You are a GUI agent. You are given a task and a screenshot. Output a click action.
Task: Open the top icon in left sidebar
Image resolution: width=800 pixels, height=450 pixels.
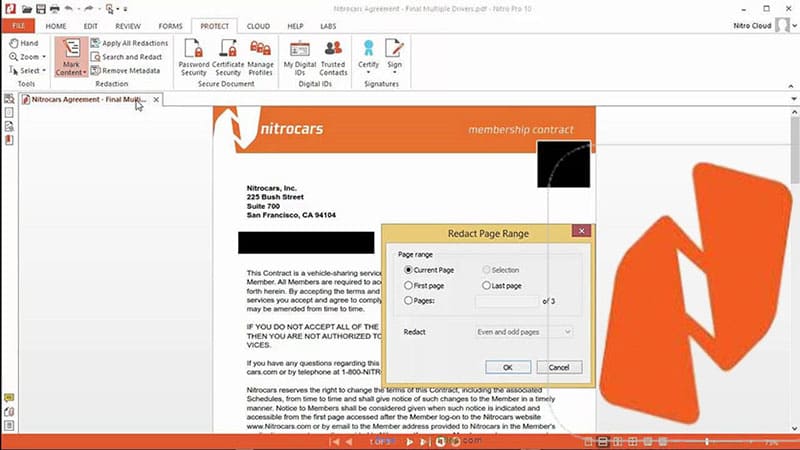pos(9,99)
